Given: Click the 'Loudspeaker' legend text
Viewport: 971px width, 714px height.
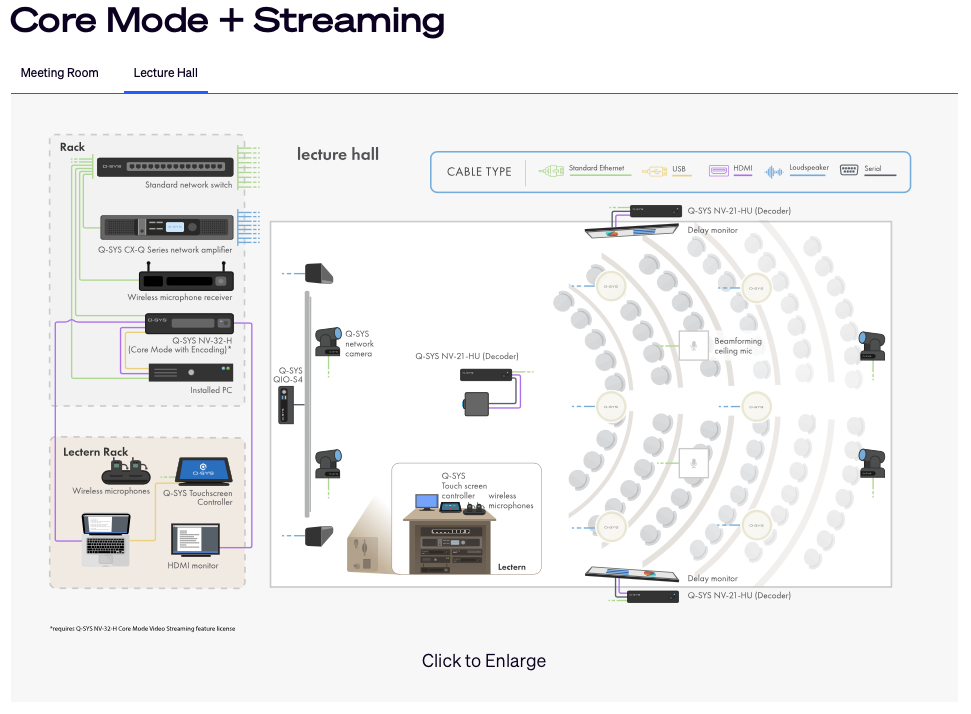Looking at the screenshot, I should point(809,167).
